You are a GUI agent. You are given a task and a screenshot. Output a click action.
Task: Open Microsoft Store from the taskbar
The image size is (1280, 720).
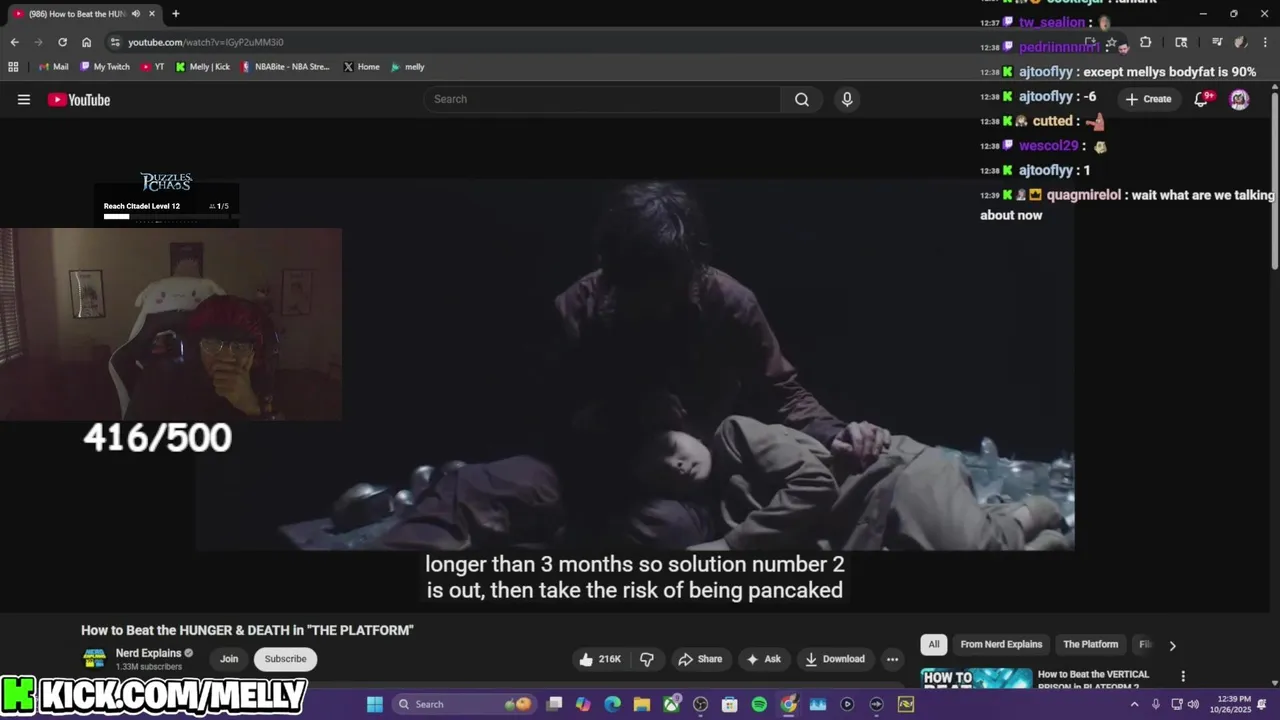point(730,704)
